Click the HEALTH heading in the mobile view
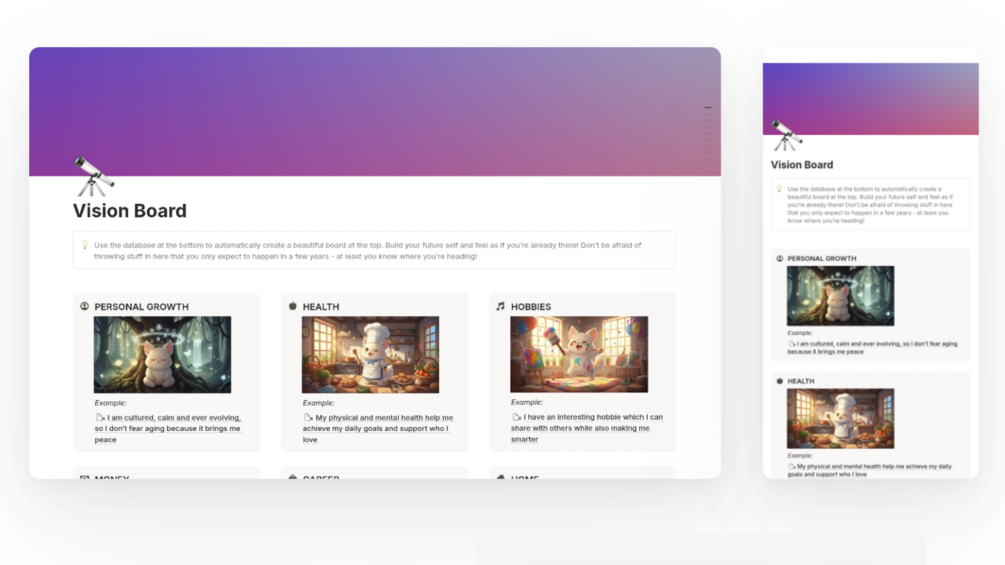Screen dimensions: 1005x565 coord(801,381)
